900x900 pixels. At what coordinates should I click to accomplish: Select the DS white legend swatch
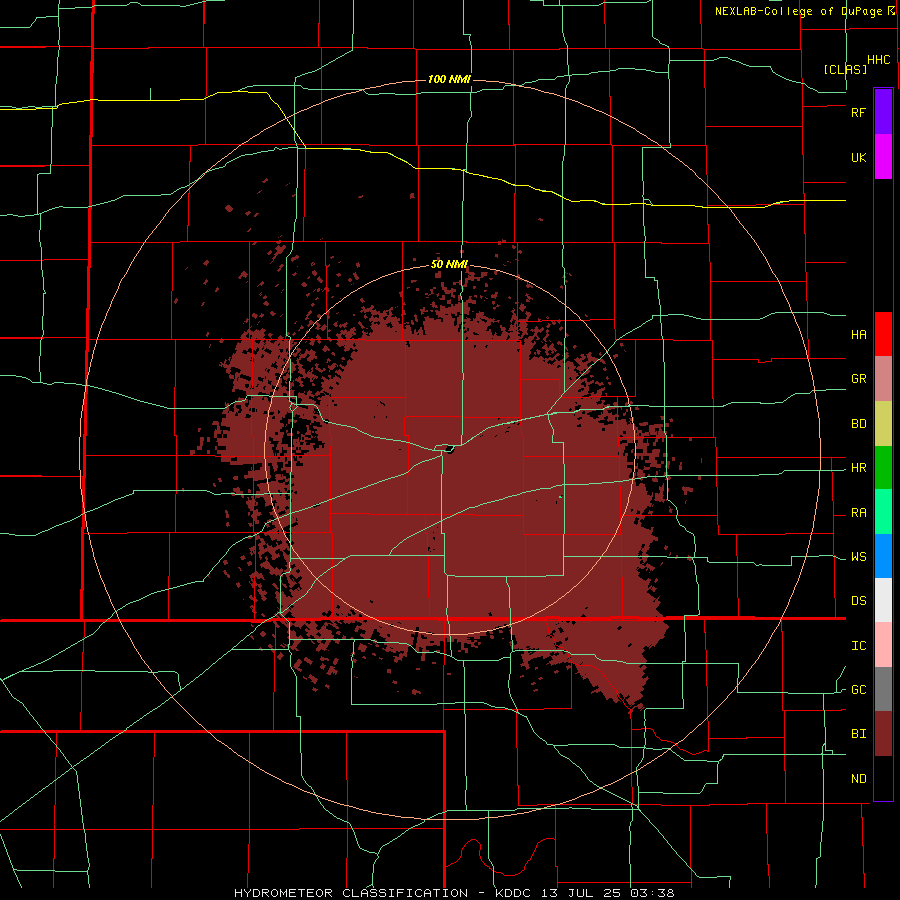click(x=883, y=600)
